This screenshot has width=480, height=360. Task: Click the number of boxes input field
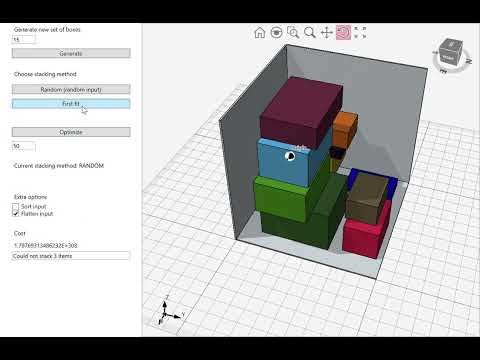pyautogui.click(x=24, y=40)
